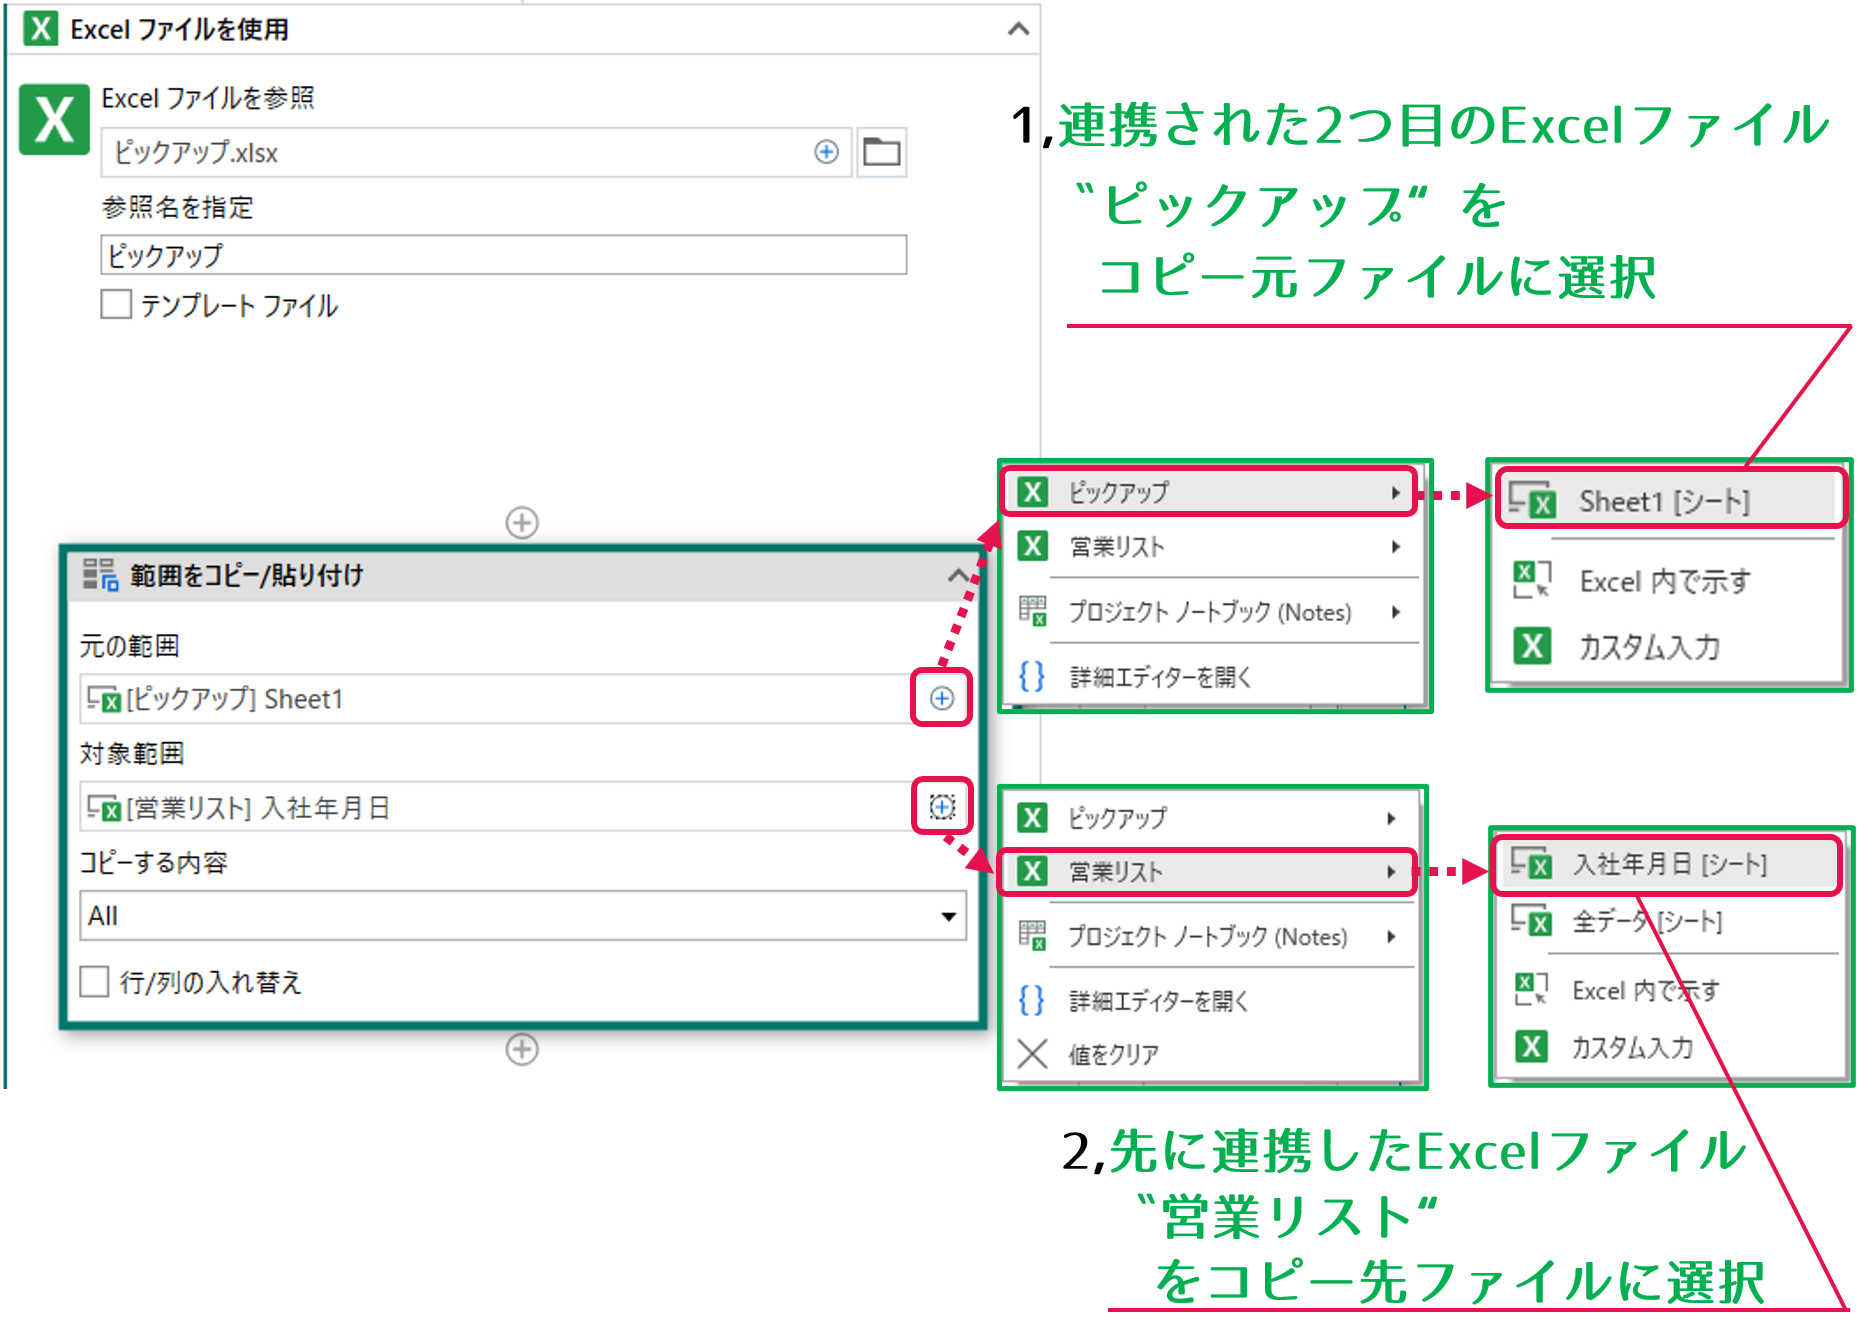
Task: Click the notebook icon beside upper プロジェクト ノートブック
Action: point(1032,609)
